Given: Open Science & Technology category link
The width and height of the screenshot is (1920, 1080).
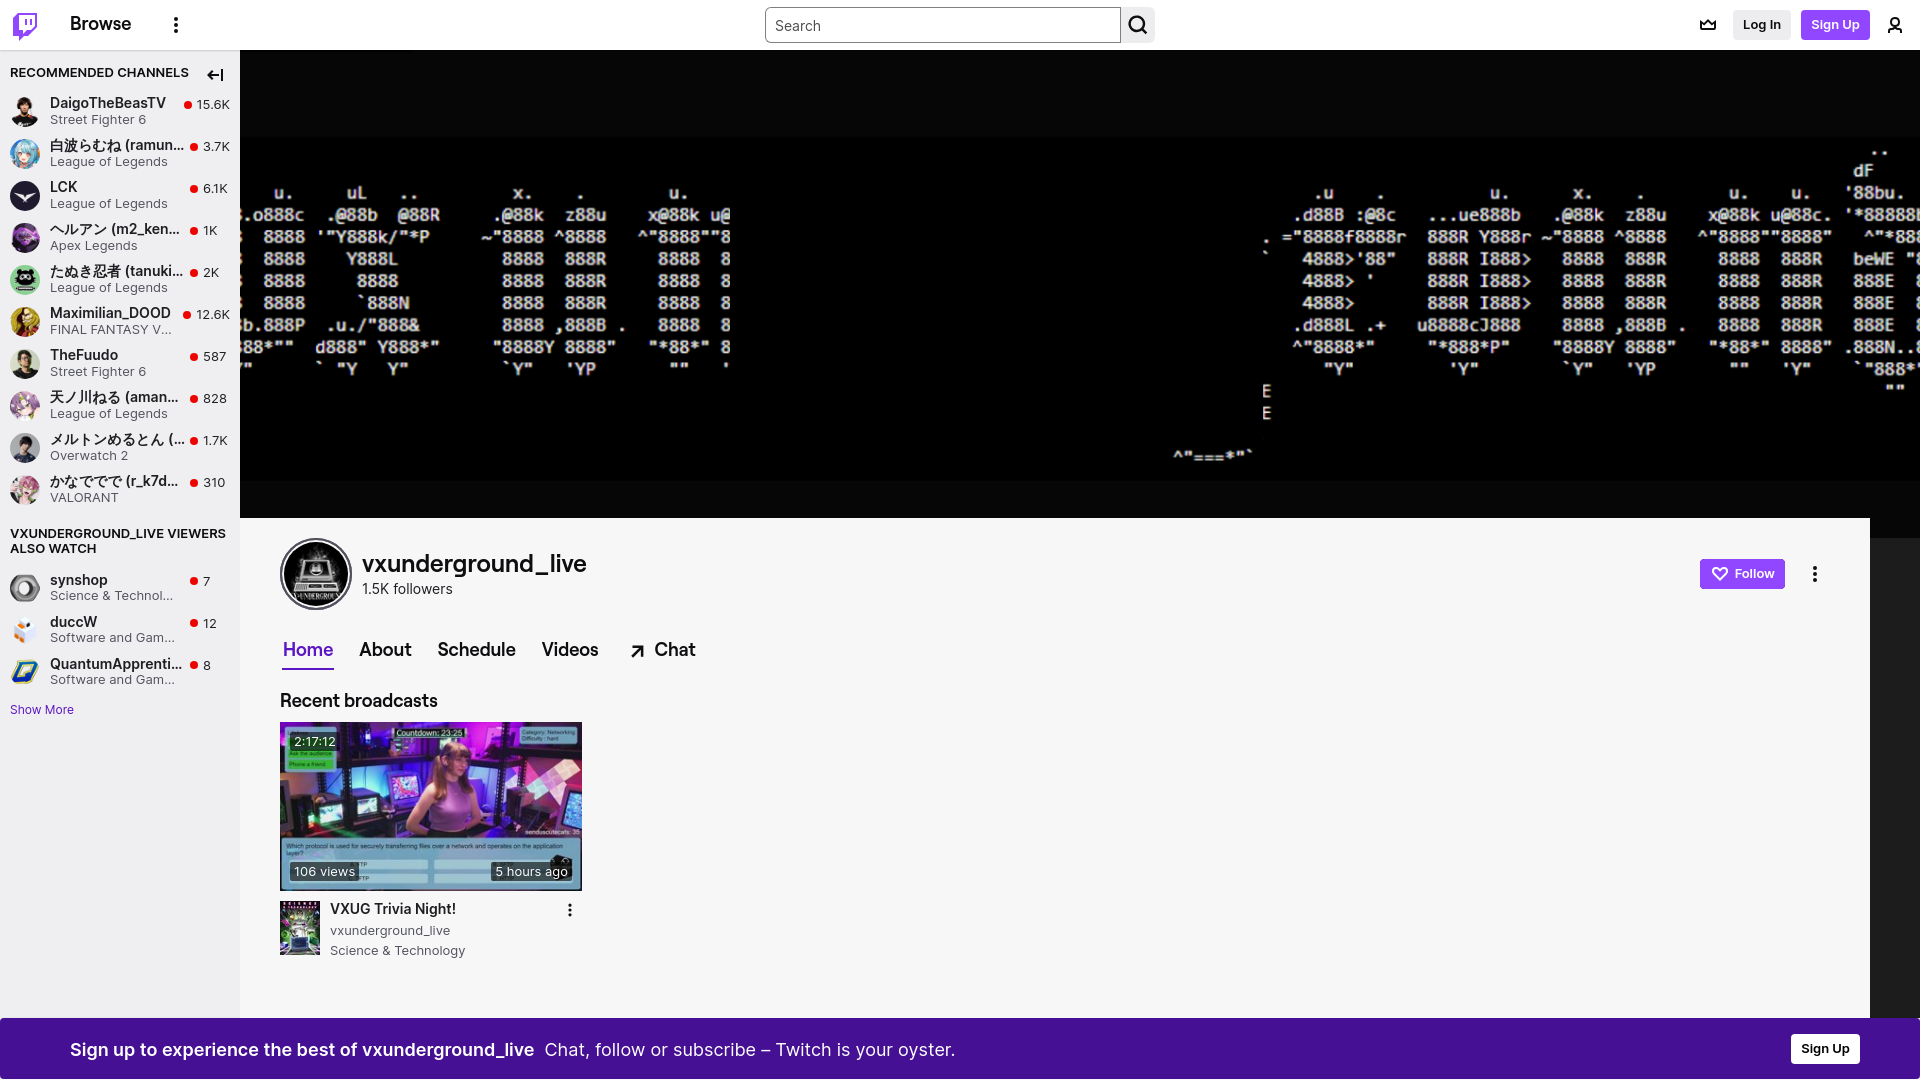Looking at the screenshot, I should pos(397,951).
